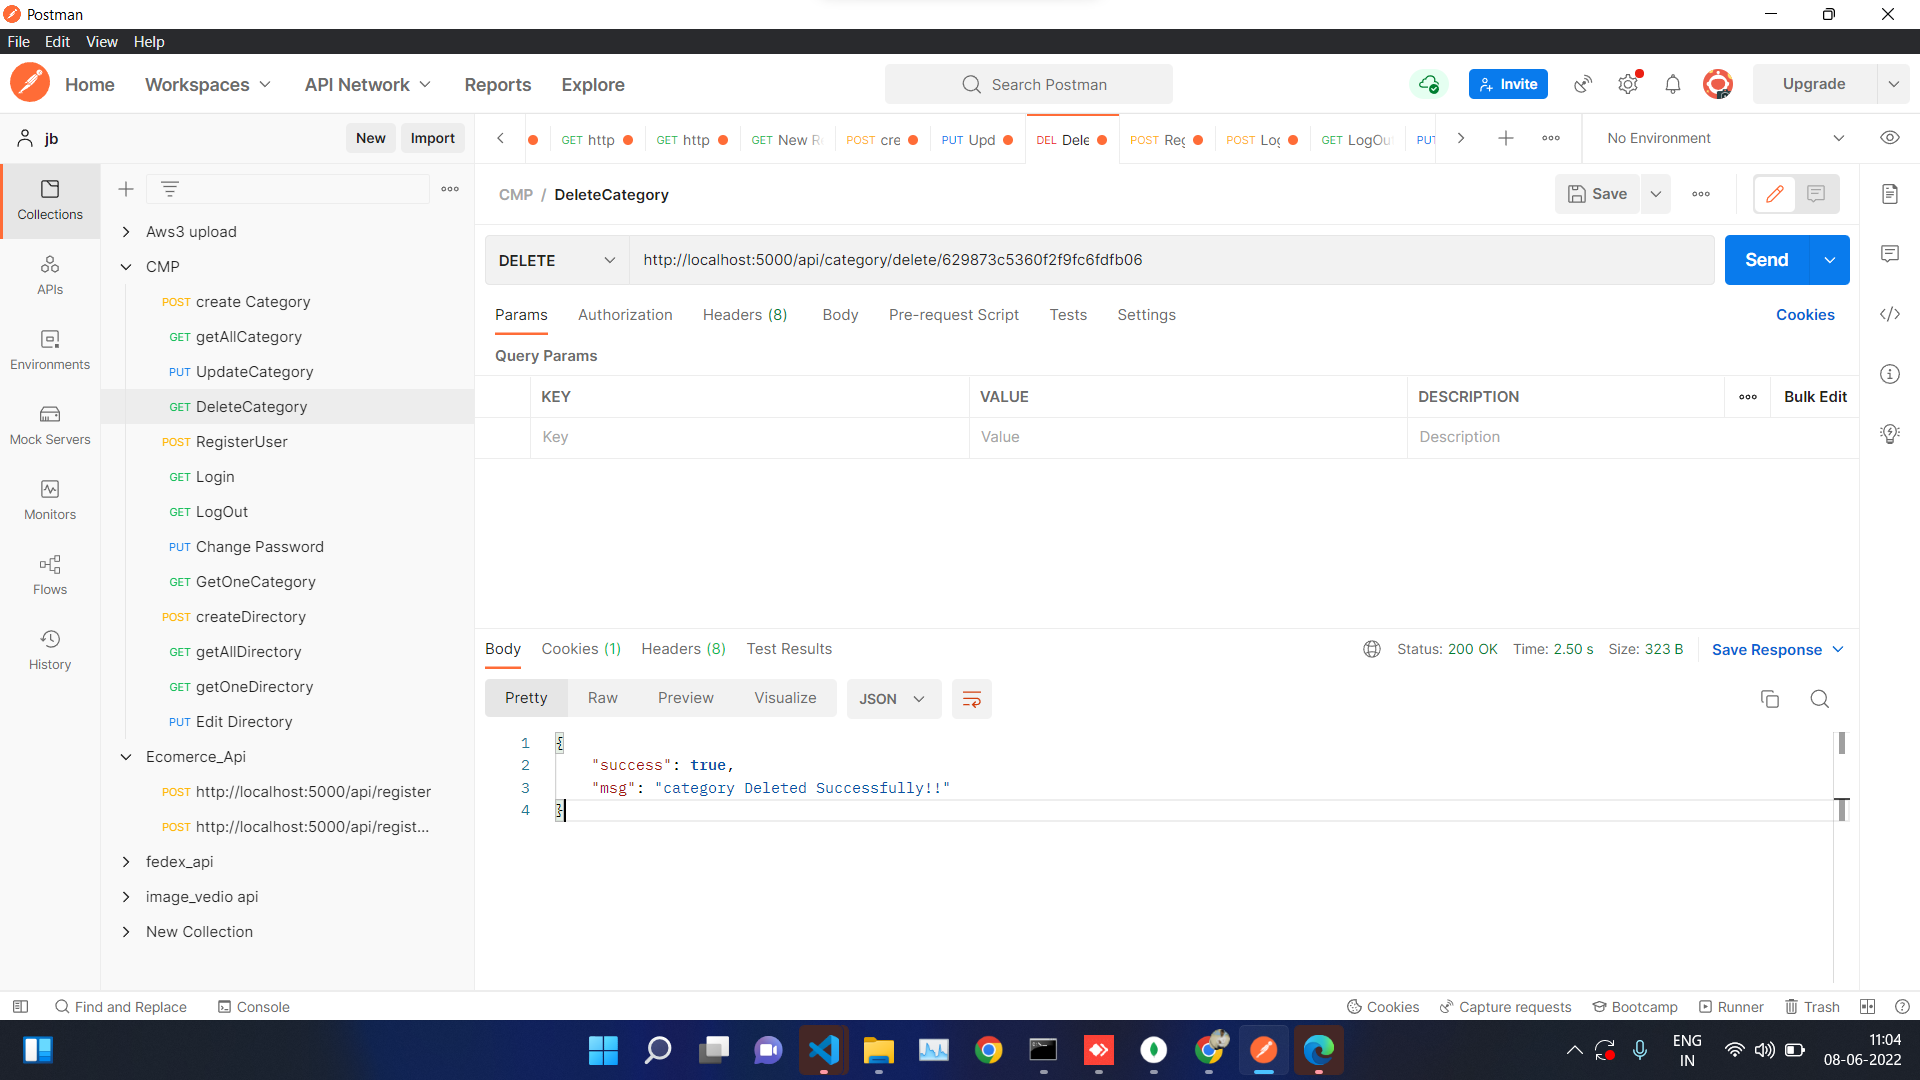Expand the fedex_api collection

(x=126, y=862)
